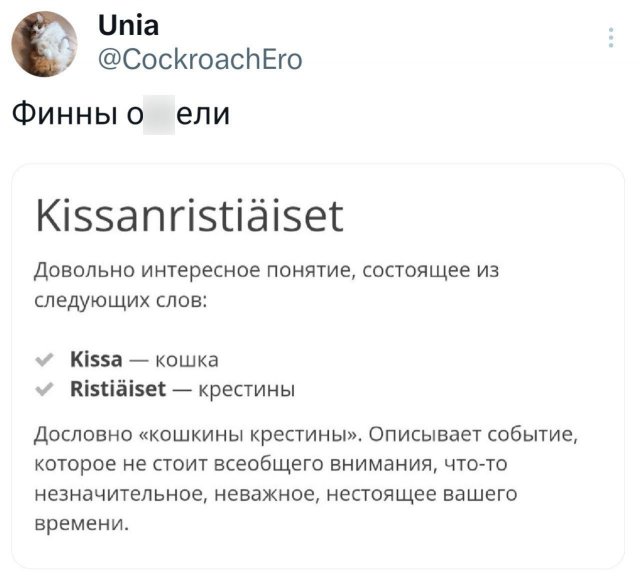The height and width of the screenshot is (583, 640).
Task: Select the bold word Ristiäiset in the list
Action: point(118,388)
